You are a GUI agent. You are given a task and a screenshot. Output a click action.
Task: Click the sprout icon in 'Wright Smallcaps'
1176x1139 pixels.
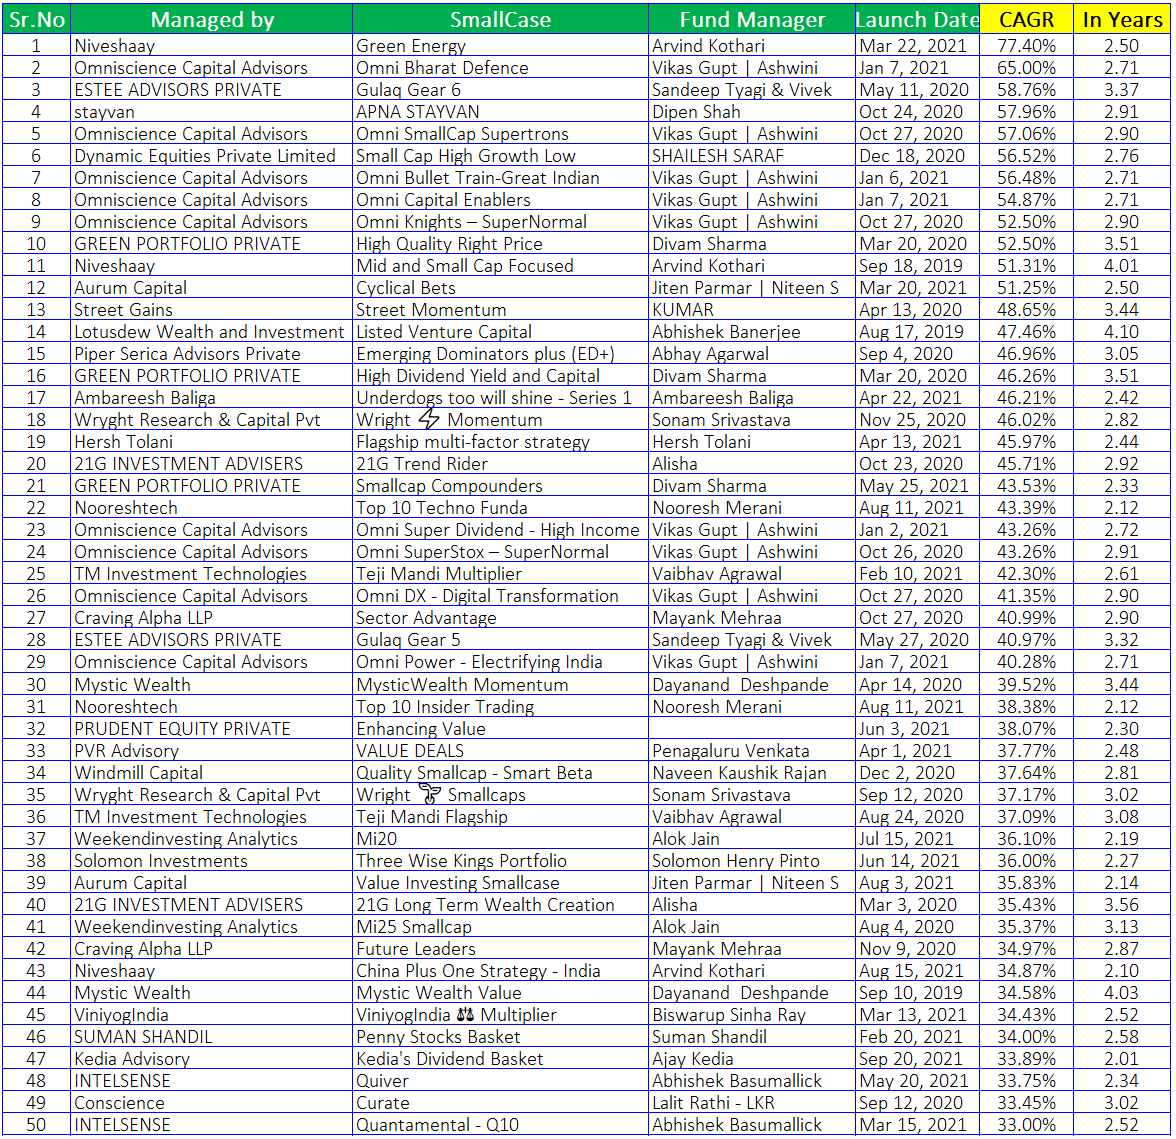tap(430, 793)
